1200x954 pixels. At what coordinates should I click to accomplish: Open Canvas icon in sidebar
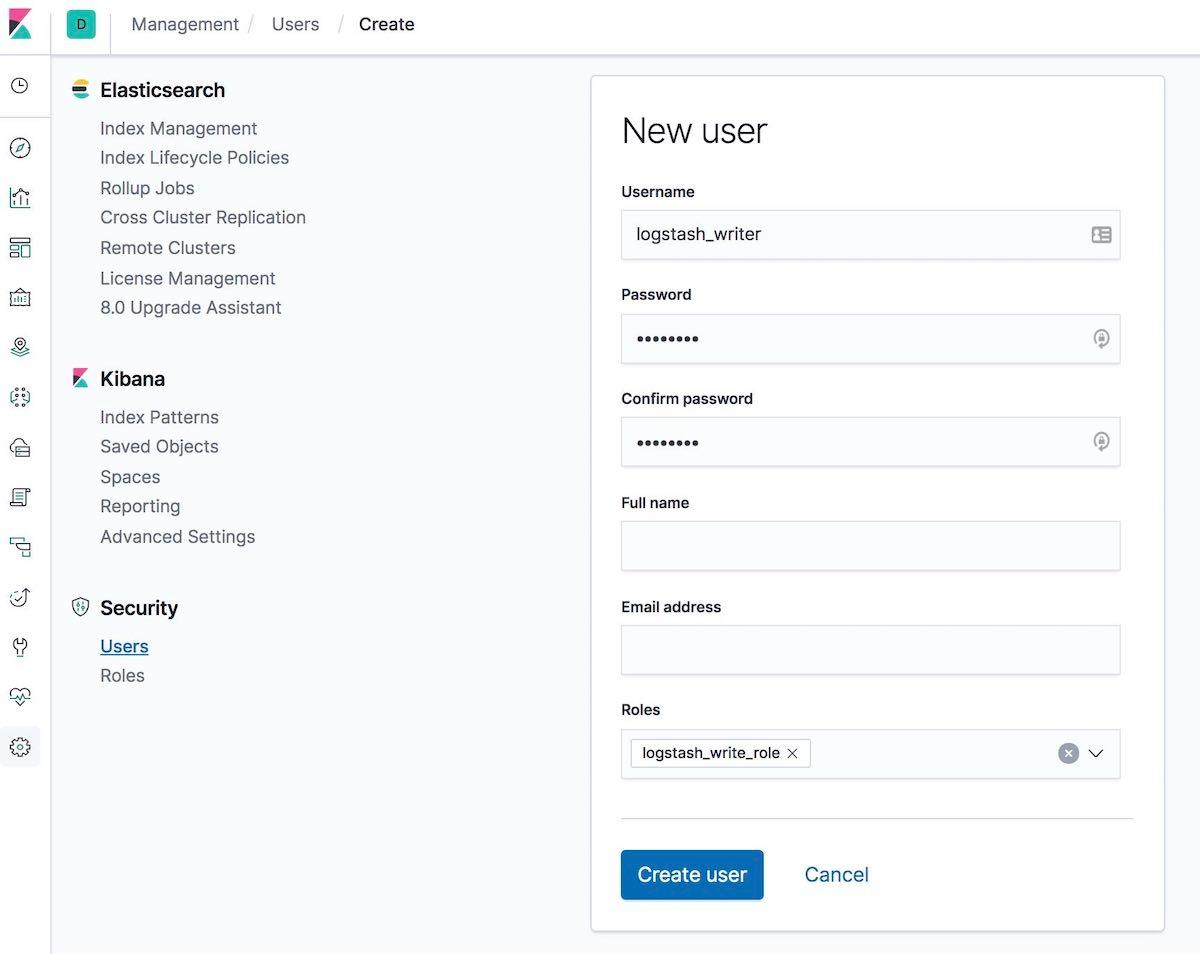20,297
